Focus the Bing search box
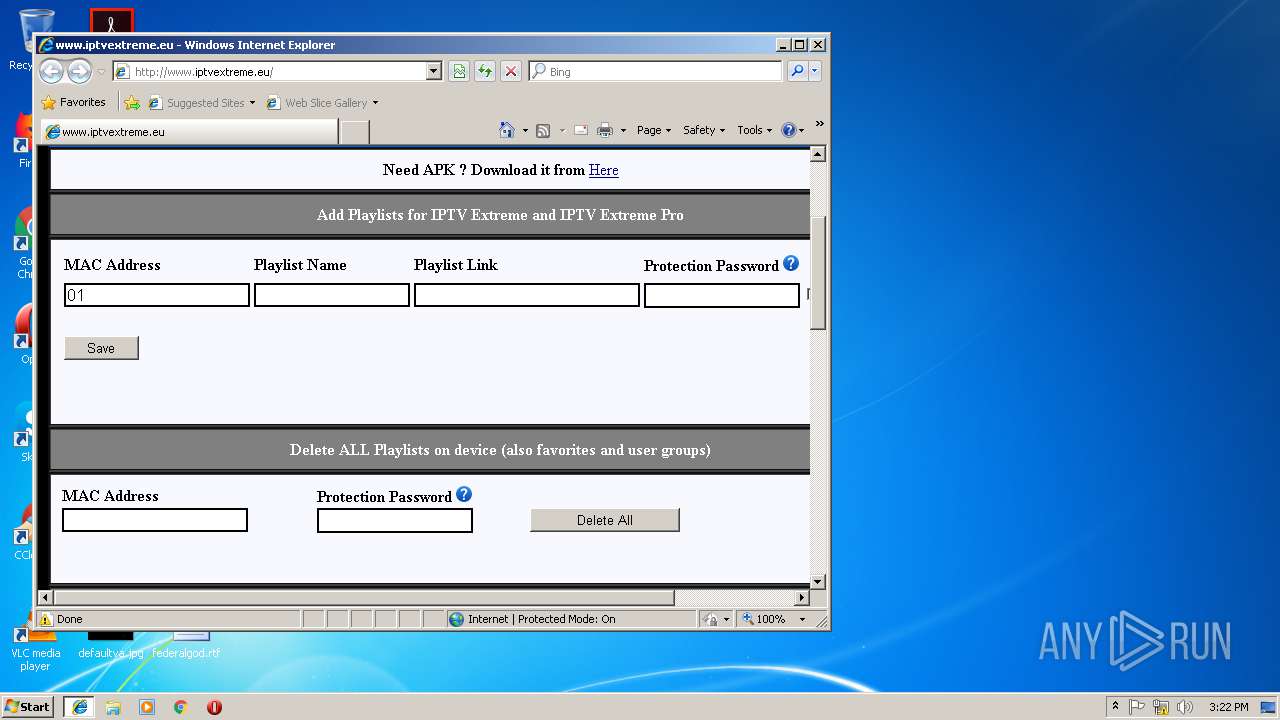The height and width of the screenshot is (720, 1280). (655, 71)
